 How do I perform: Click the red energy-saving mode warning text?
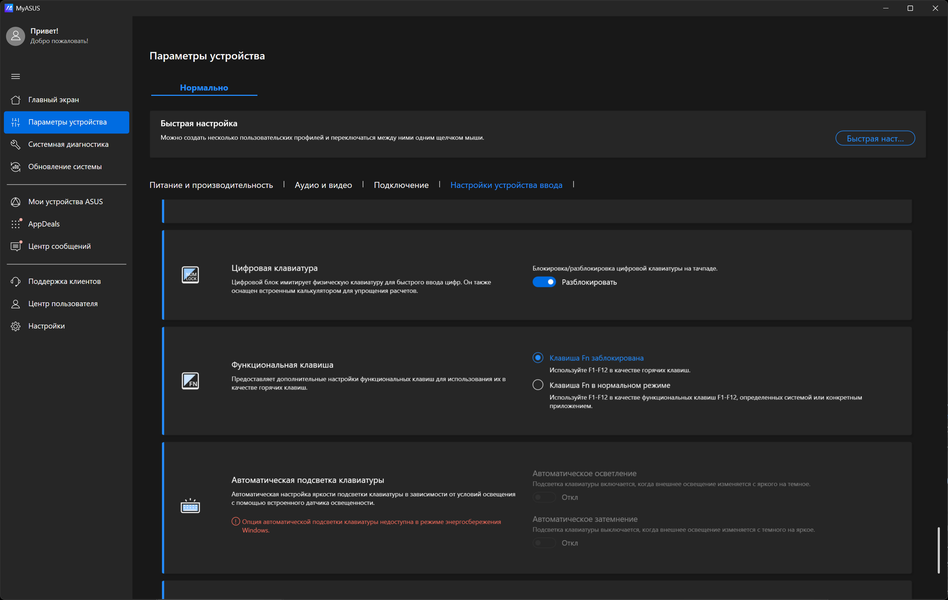pos(371,526)
